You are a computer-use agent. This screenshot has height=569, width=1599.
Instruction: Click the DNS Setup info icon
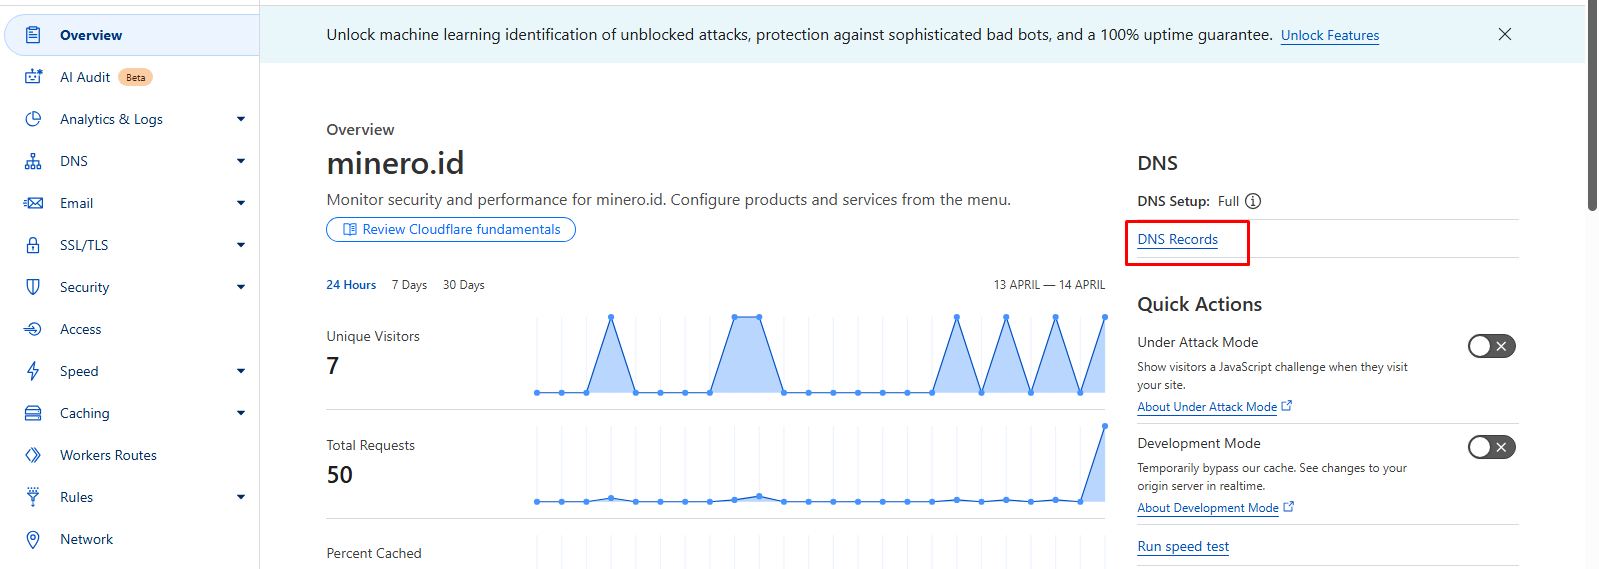click(x=1253, y=201)
